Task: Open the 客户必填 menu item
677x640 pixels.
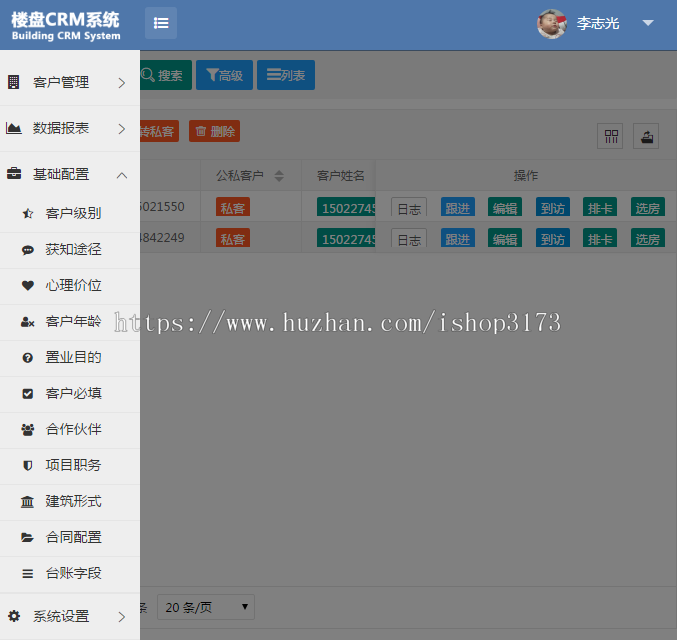Action: 70,394
